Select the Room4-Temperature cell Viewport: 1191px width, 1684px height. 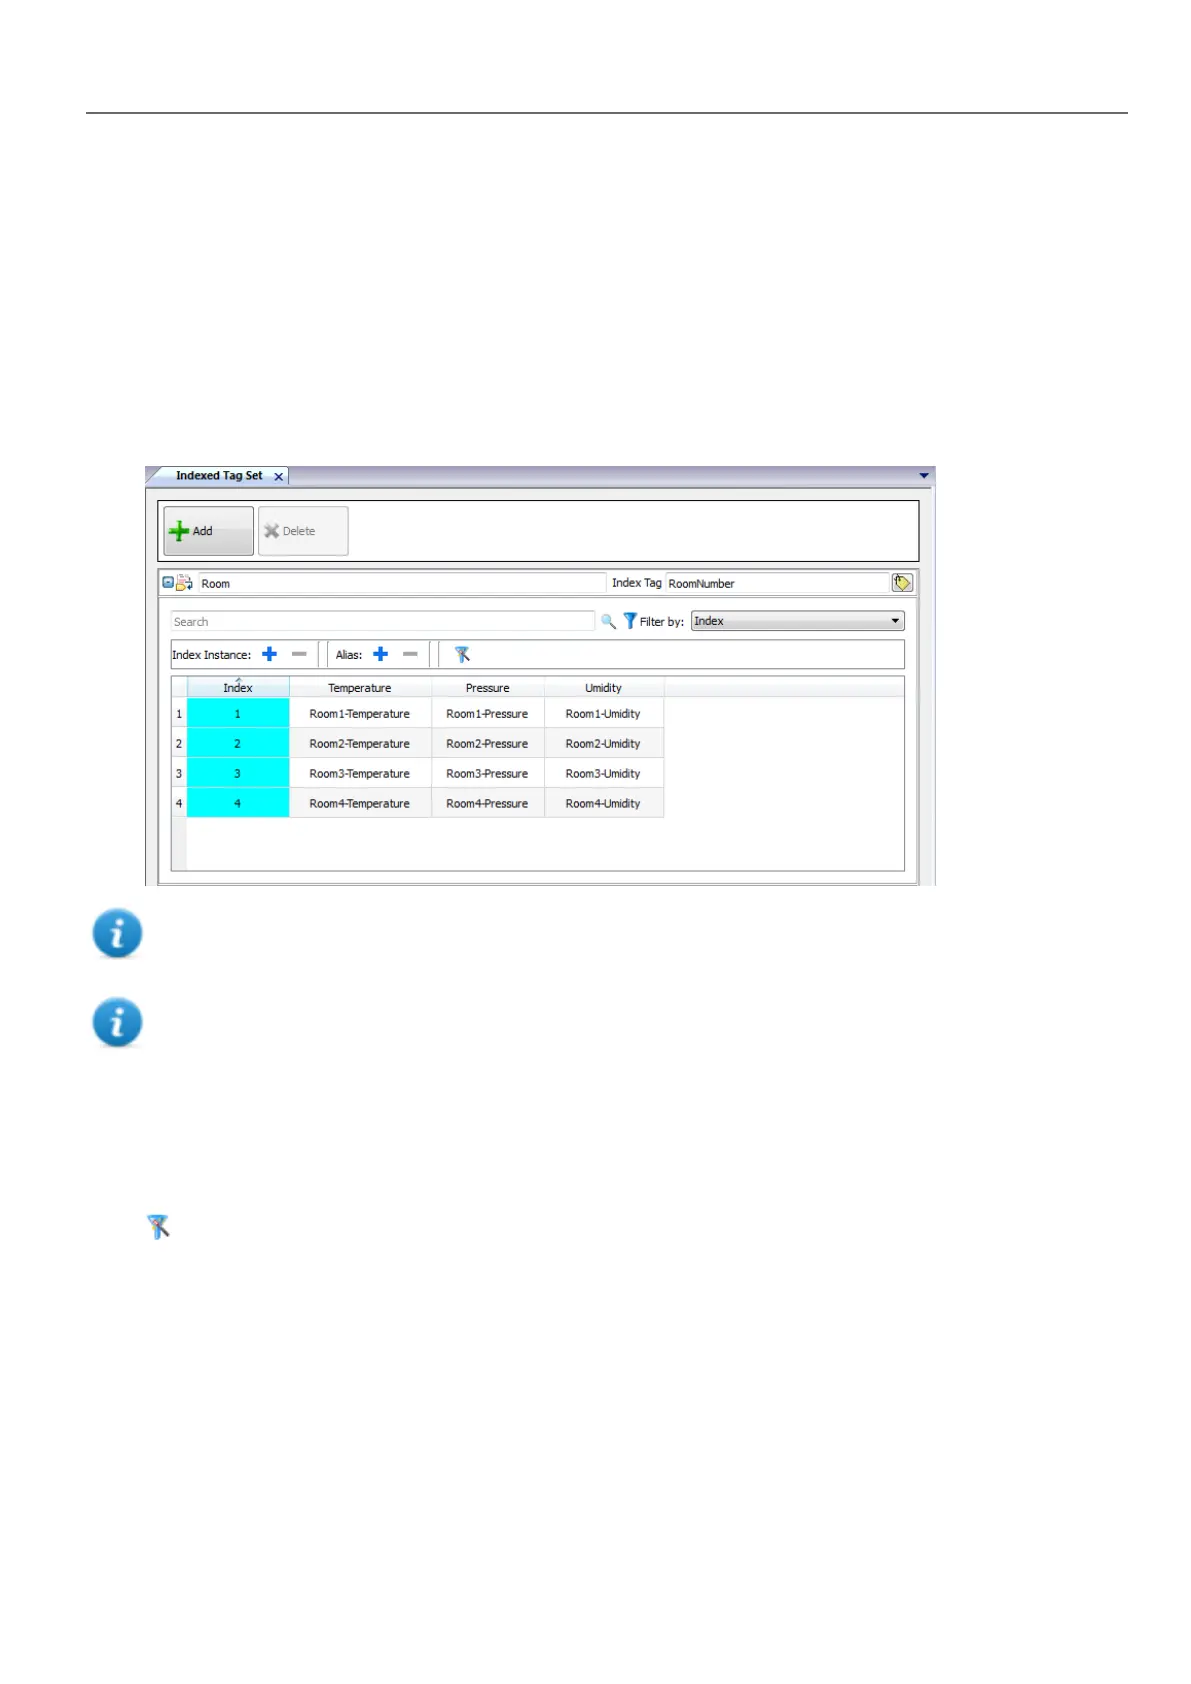(x=360, y=803)
